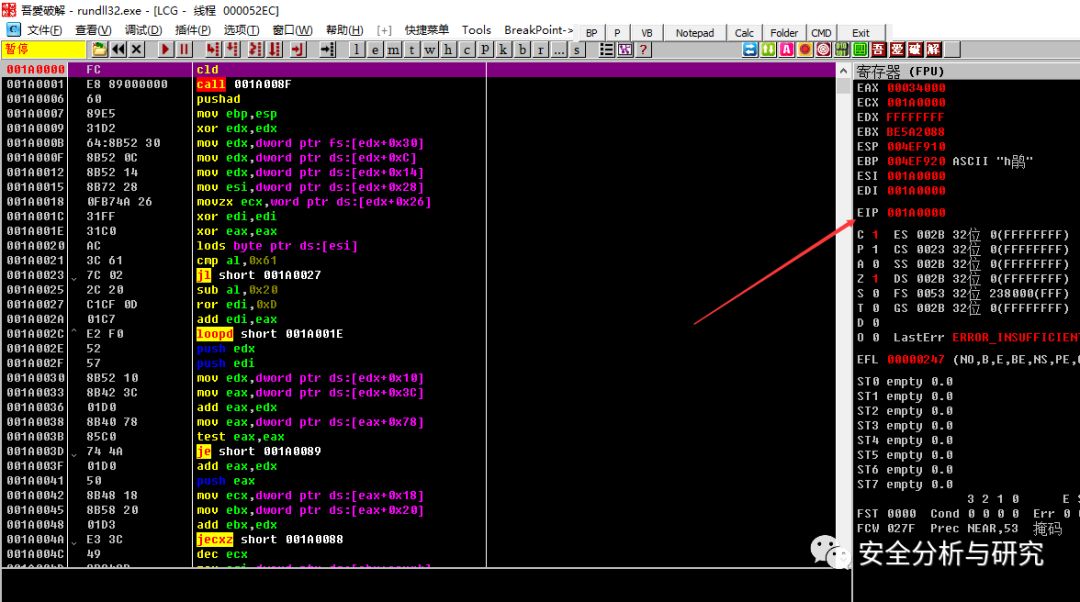This screenshot has width=1080, height=602.
Task: Click the Exit shortcut button
Action: pos(860,33)
